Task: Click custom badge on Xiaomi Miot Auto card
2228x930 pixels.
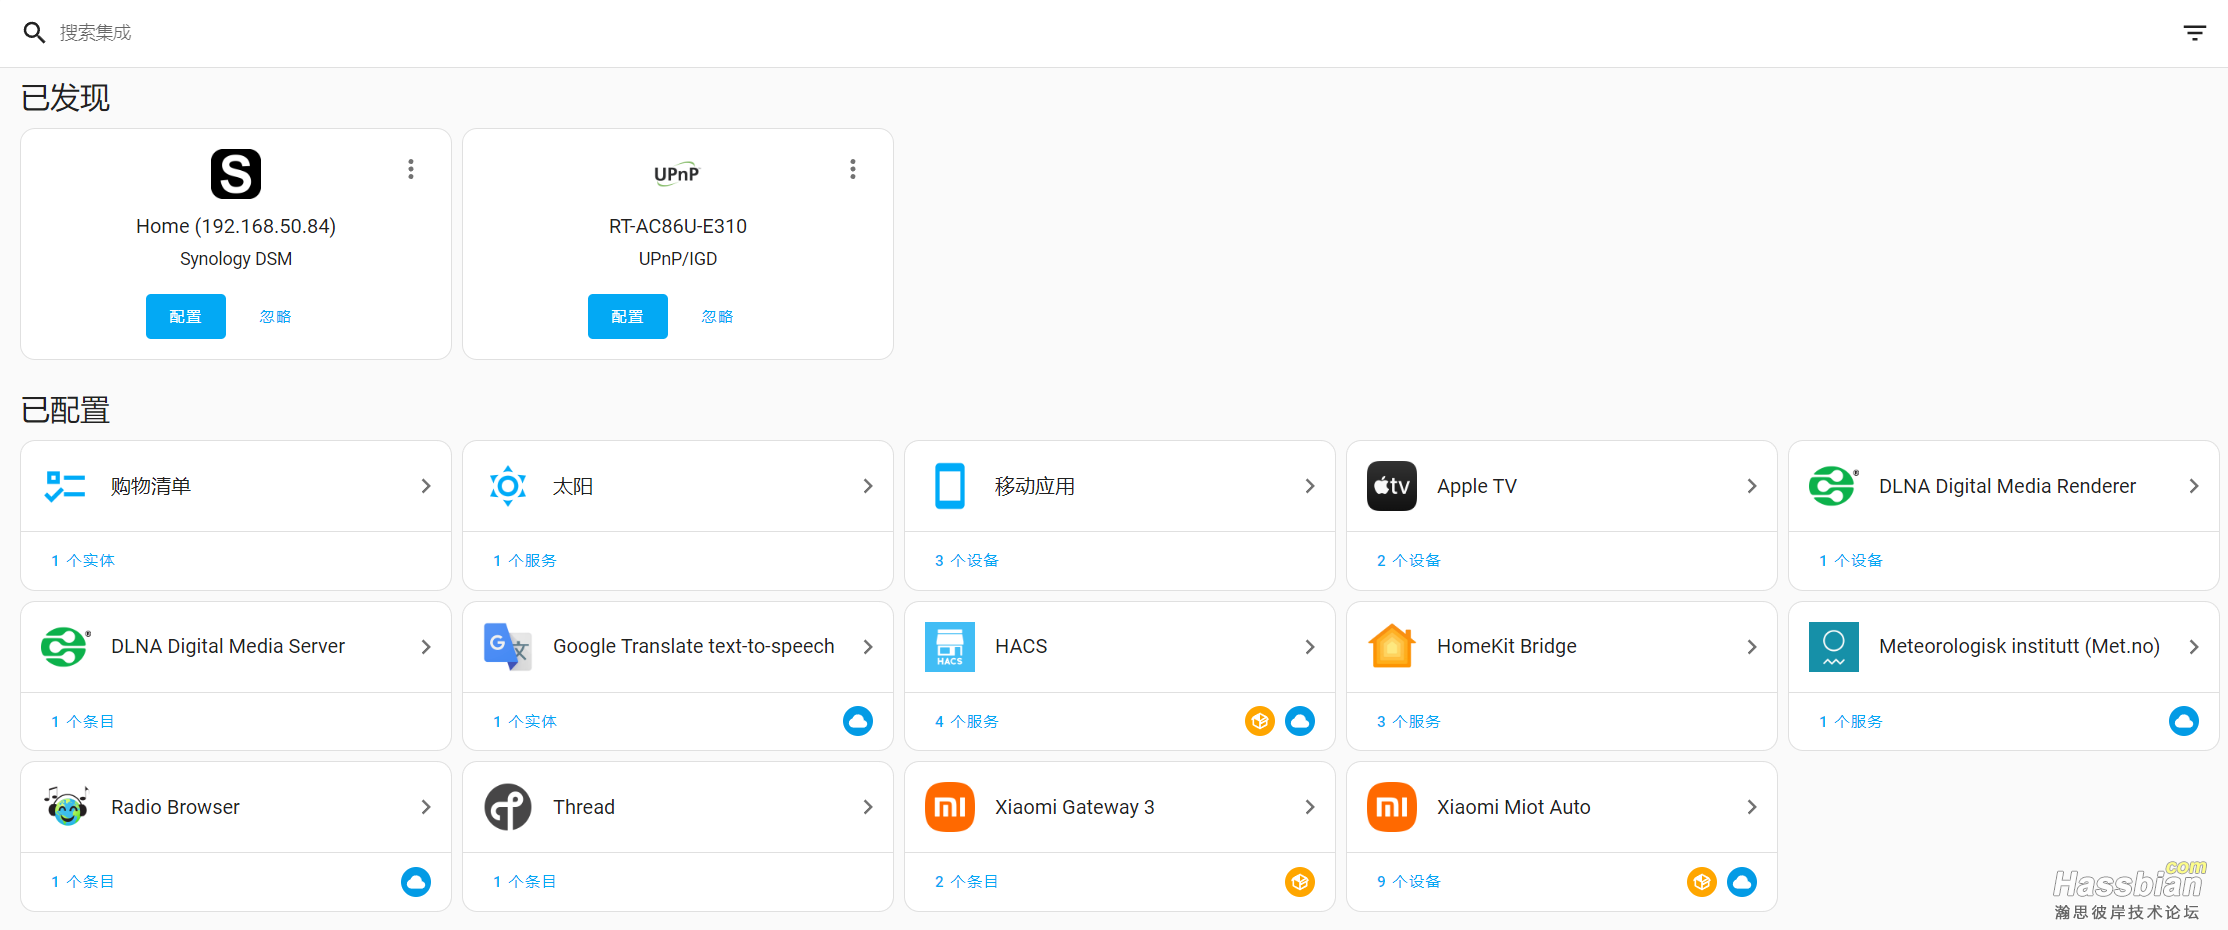Action: 1702,882
